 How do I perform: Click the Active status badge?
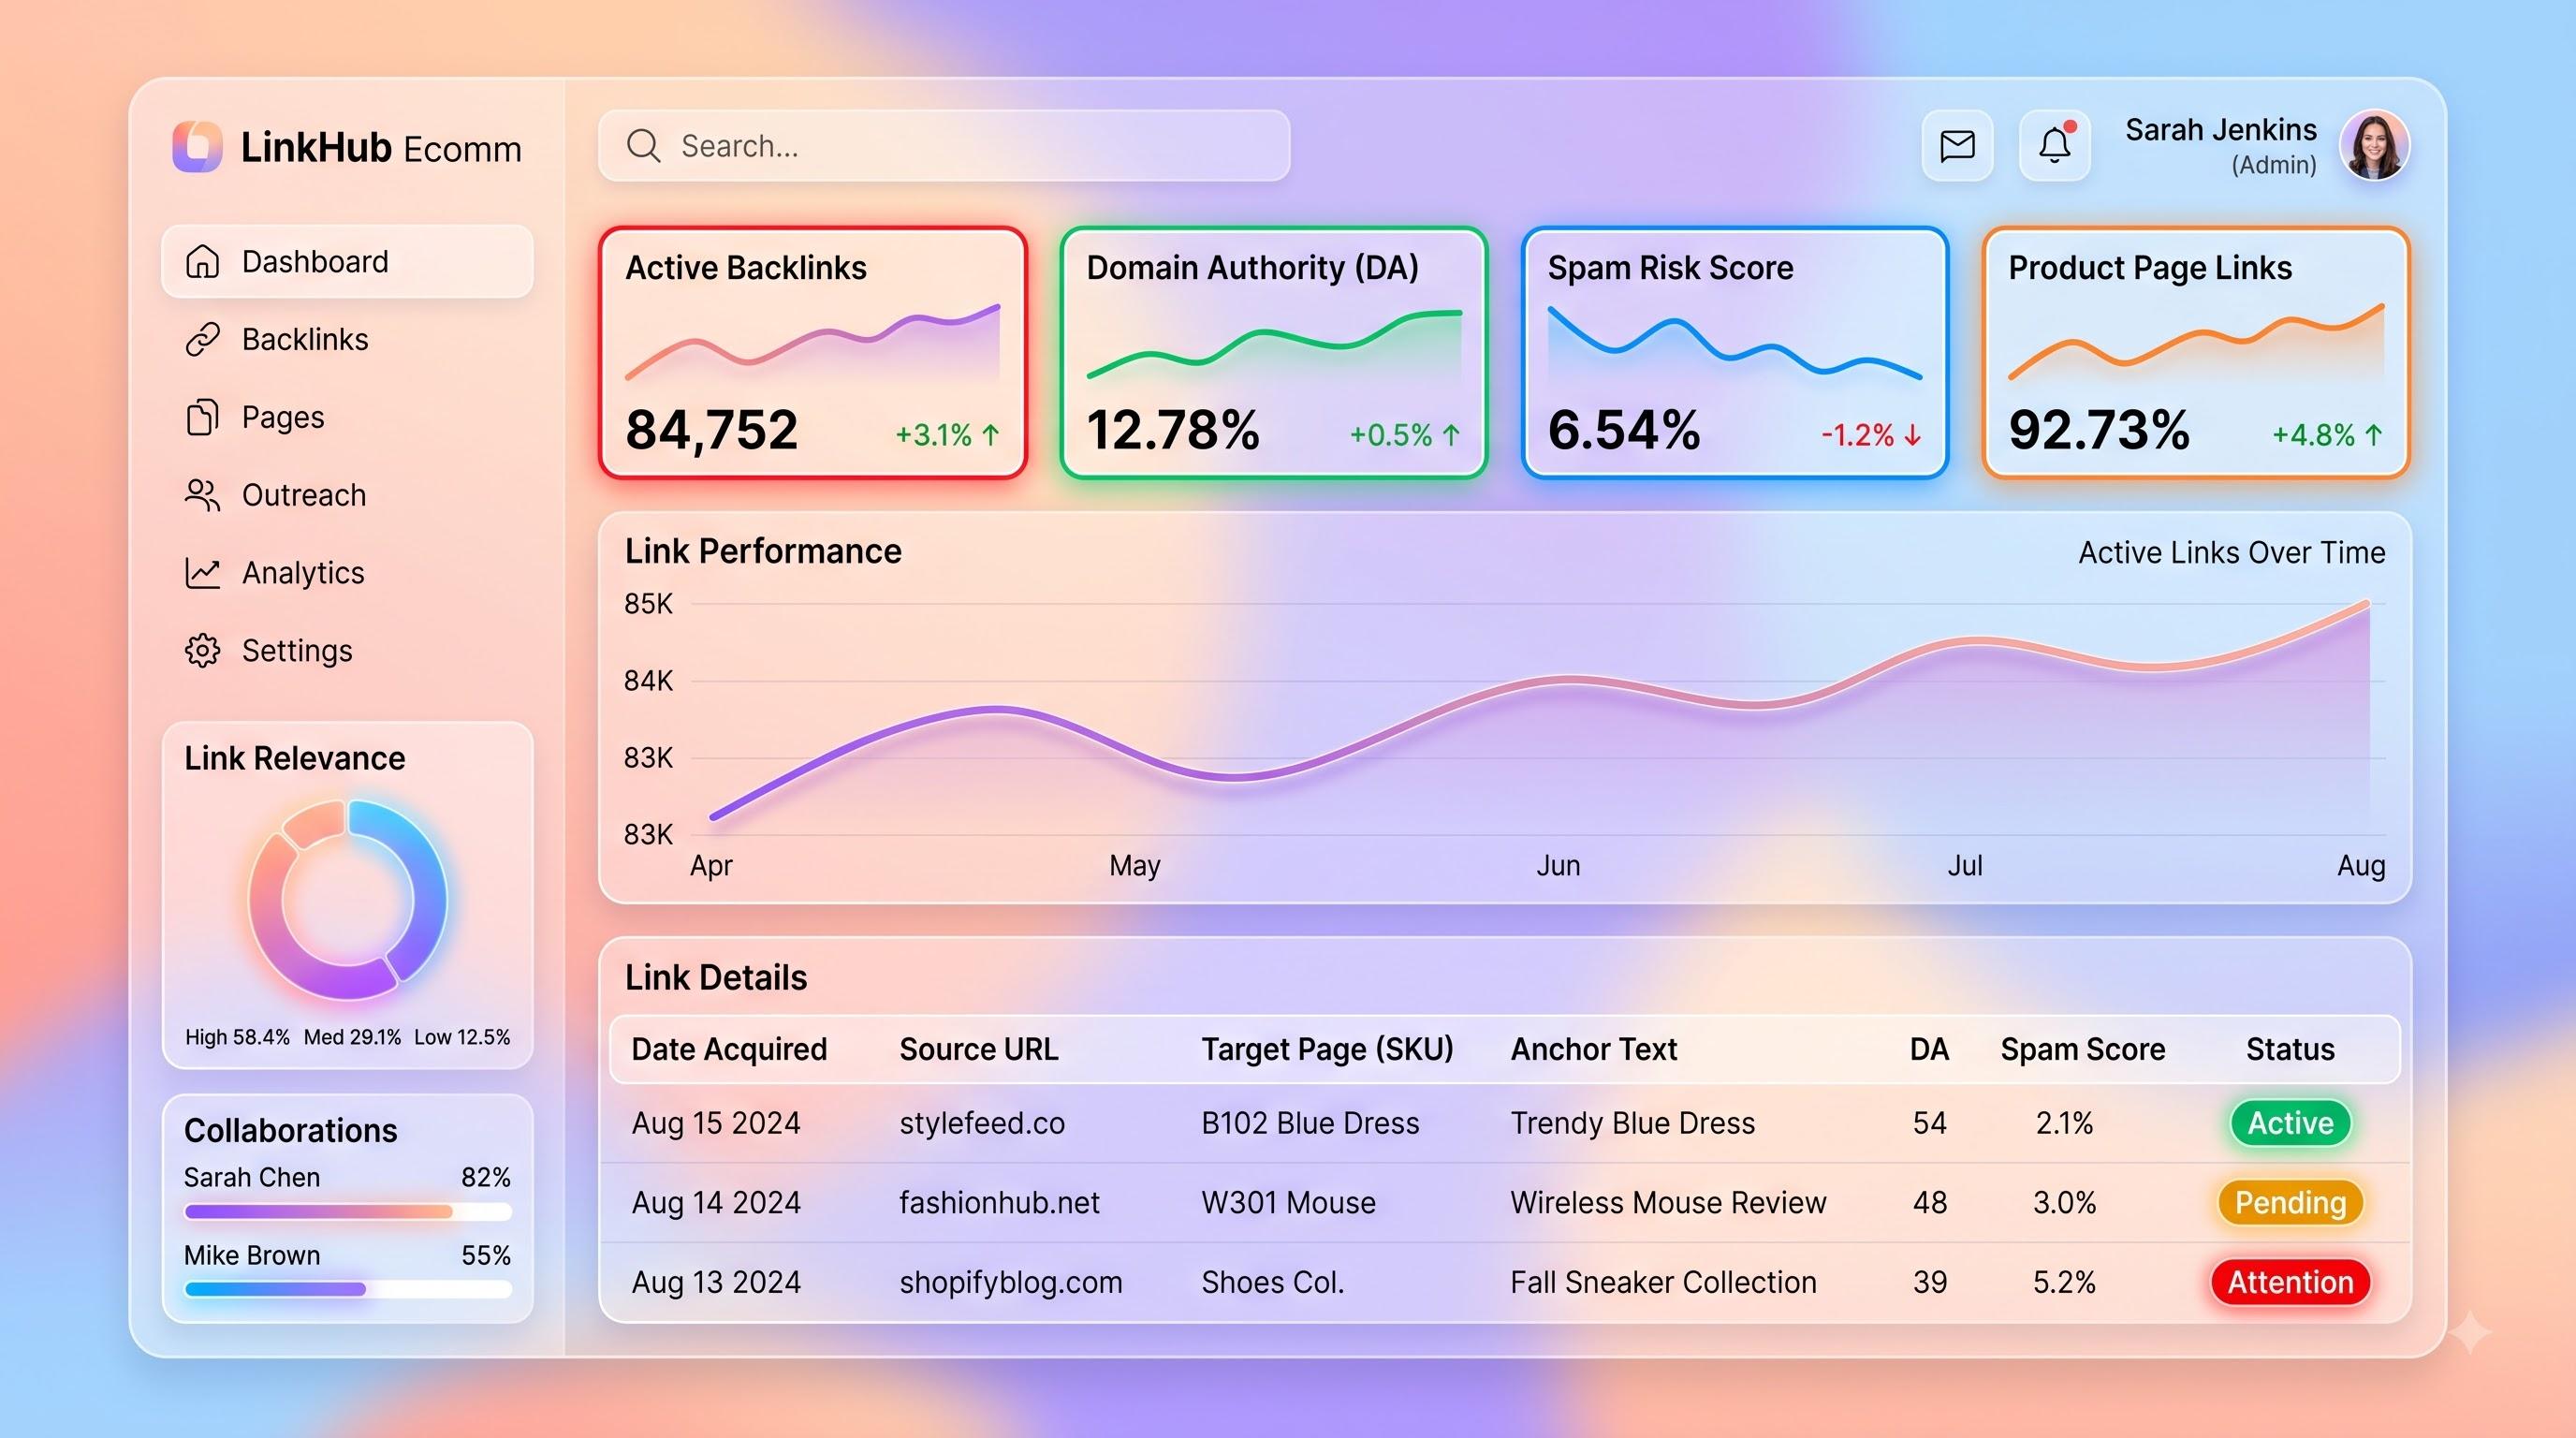tap(2290, 1123)
